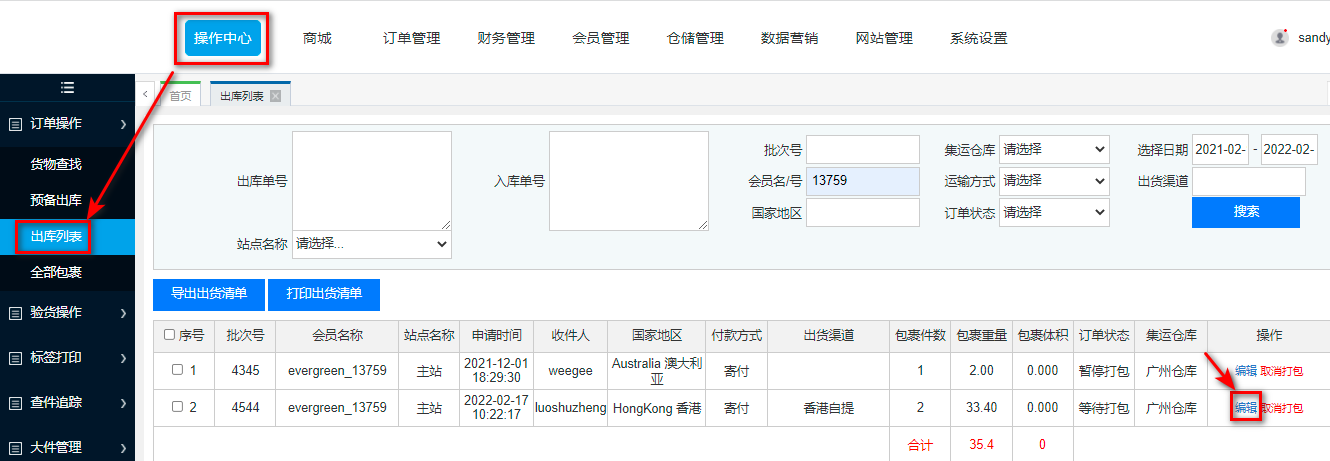Select 预备出库 in the sidebar
The image size is (1330, 461).
56,200
